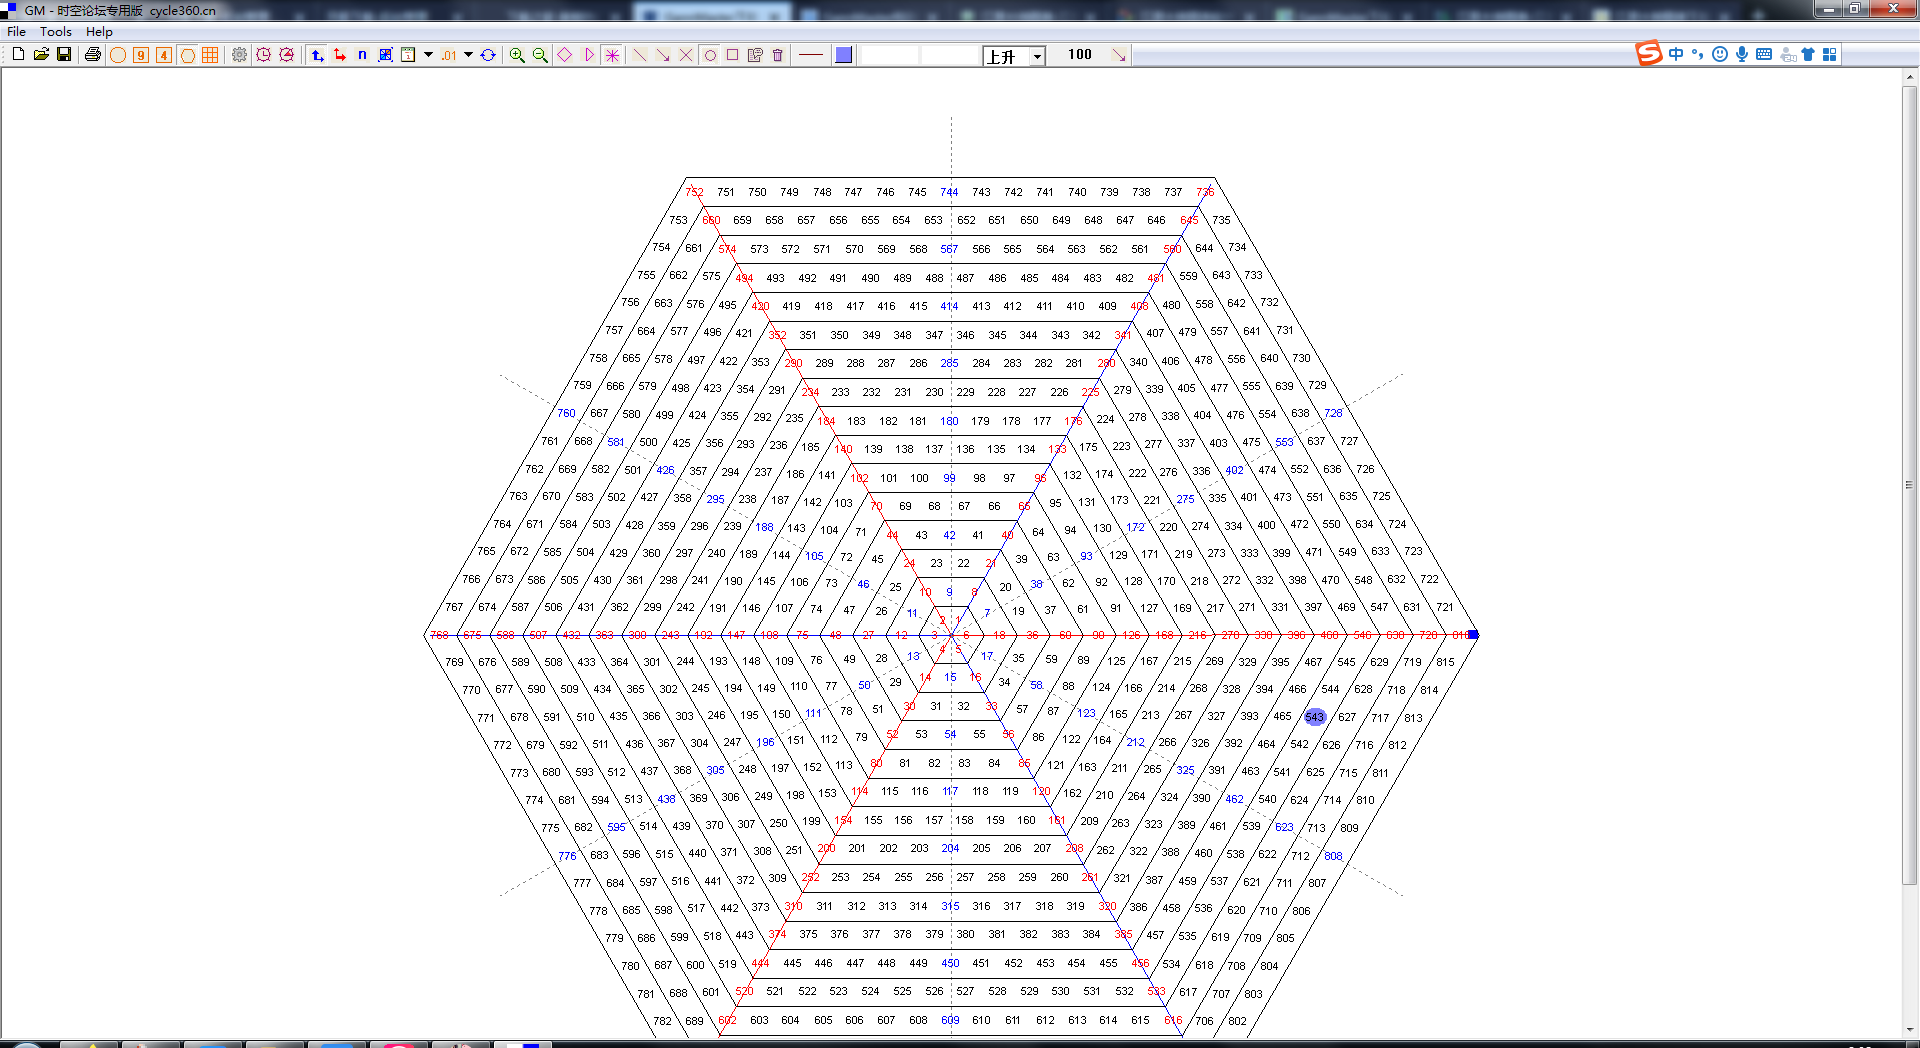1920x1048 pixels.
Task: Click the save floppy disk icon
Action: click(64, 55)
